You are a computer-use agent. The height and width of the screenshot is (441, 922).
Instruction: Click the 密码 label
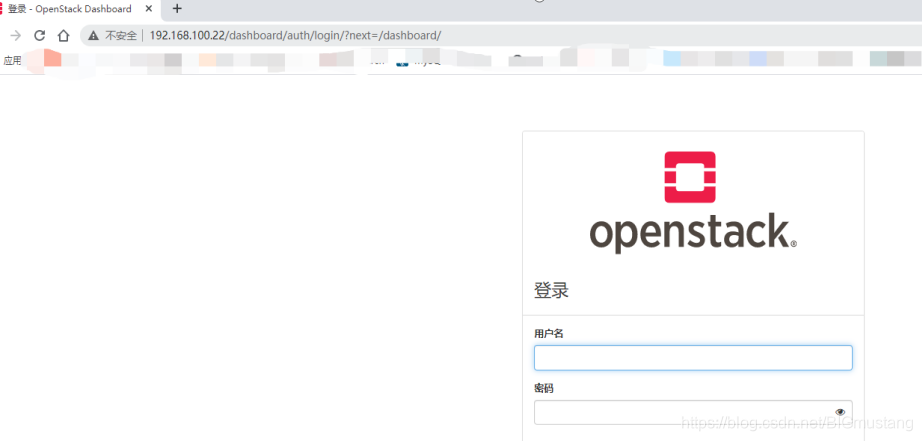tap(544, 388)
